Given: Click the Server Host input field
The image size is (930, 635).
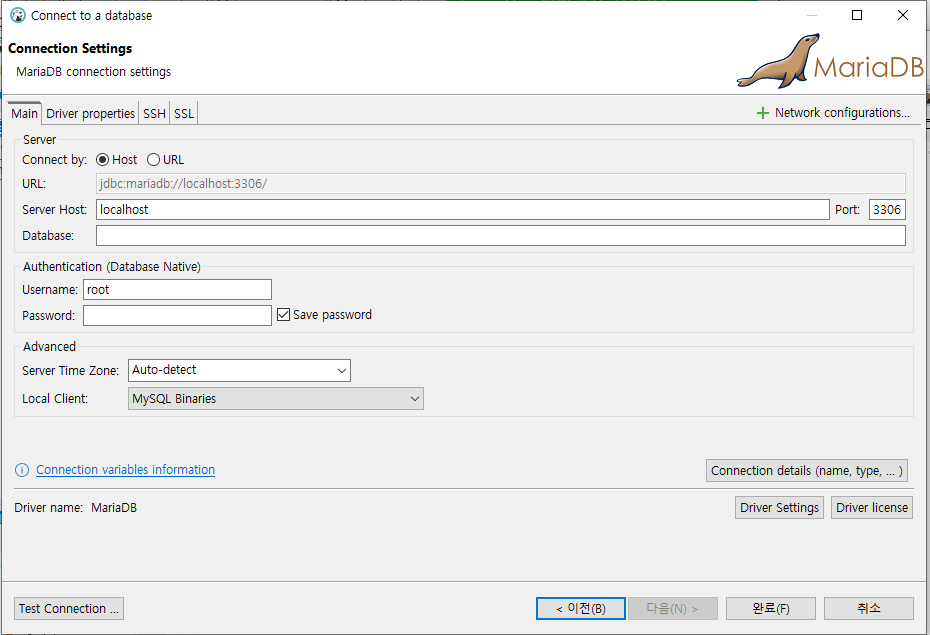Looking at the screenshot, I should point(463,210).
